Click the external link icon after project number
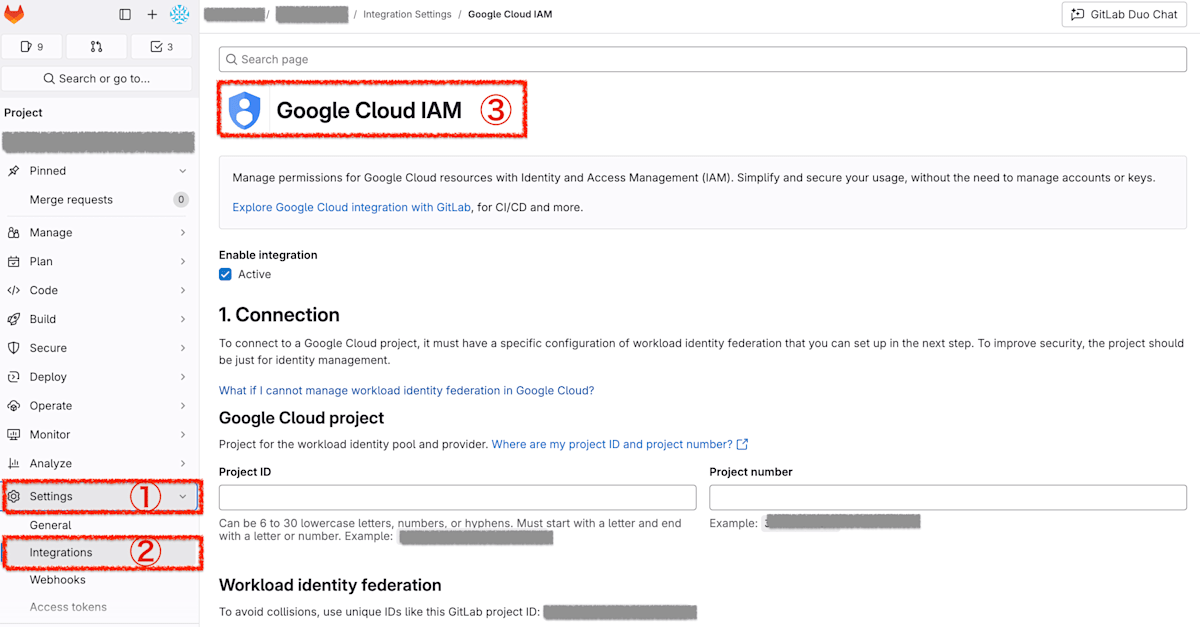1200x627 pixels. tap(742, 444)
